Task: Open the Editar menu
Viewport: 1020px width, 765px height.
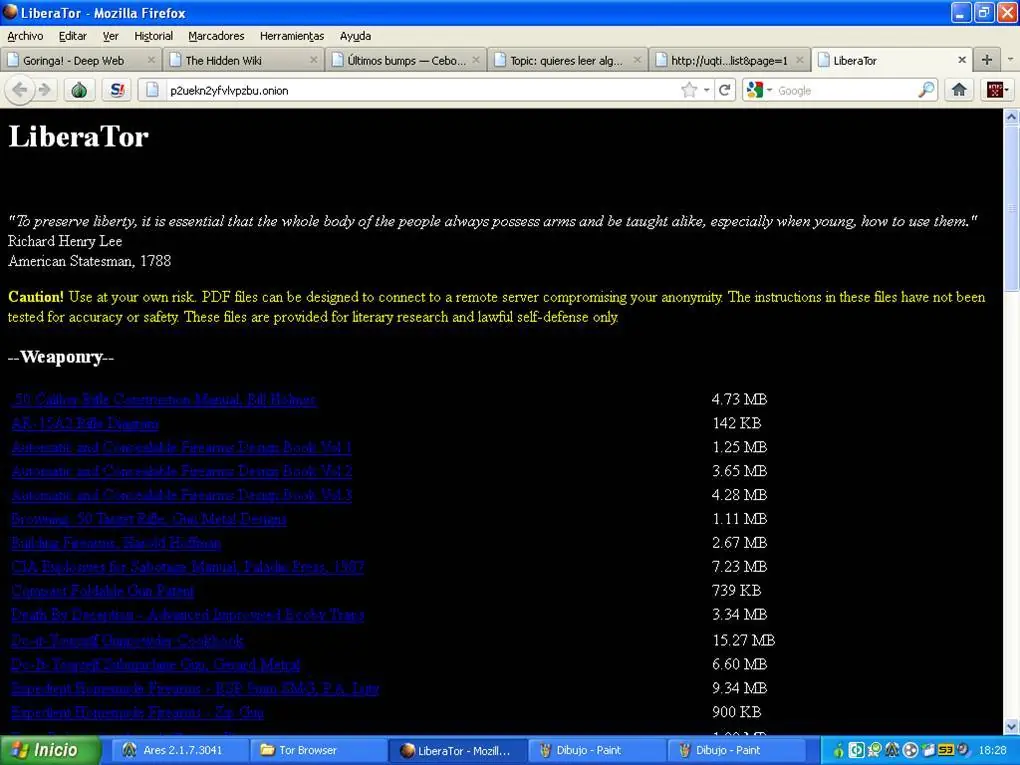Action: click(x=72, y=36)
